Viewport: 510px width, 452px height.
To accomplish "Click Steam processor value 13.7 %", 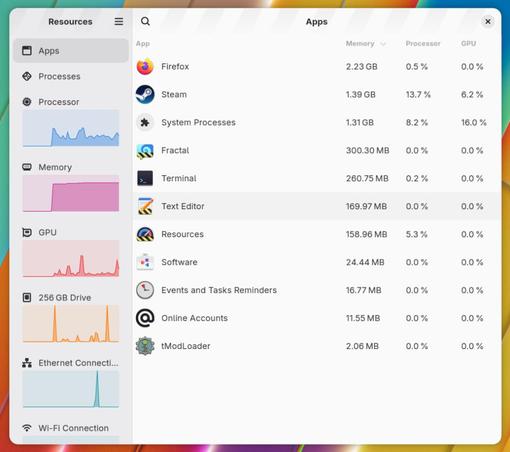I will [418, 95].
